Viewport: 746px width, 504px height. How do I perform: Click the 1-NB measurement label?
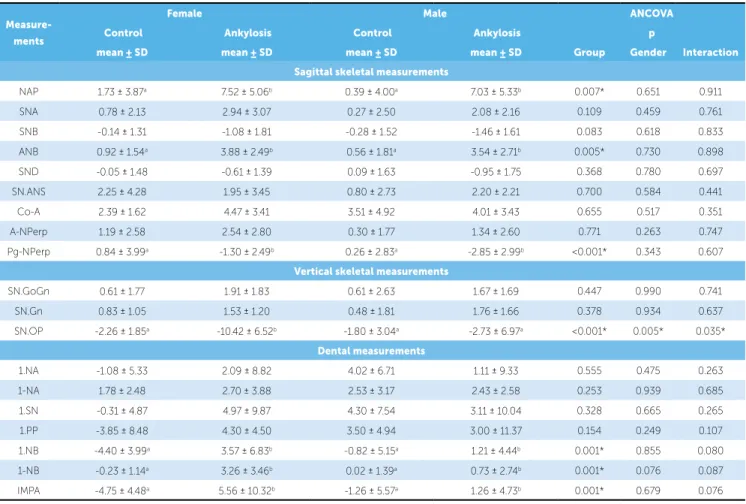coord(29,470)
